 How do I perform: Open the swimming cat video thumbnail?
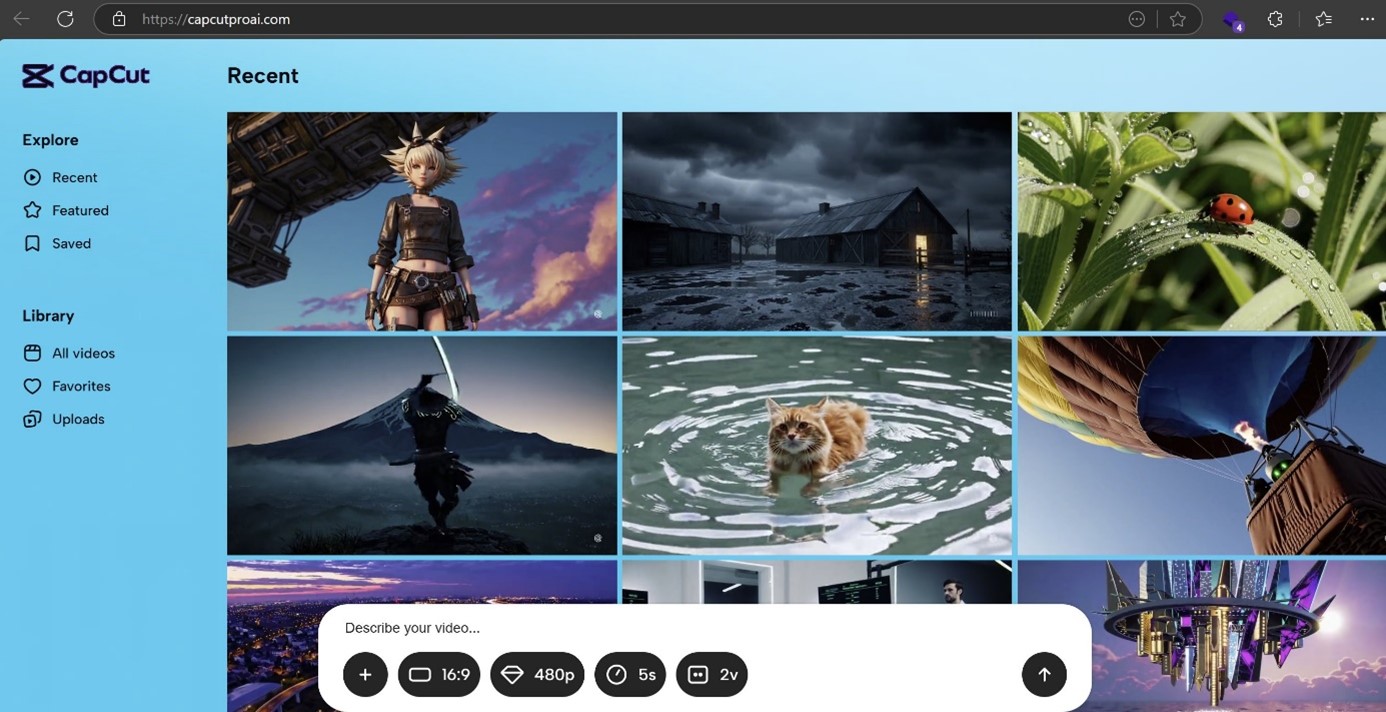817,445
